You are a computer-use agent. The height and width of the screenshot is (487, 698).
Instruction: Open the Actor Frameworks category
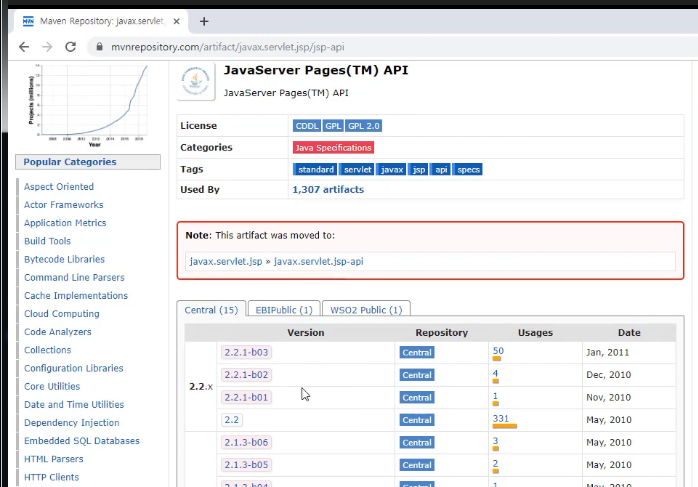pos(64,205)
